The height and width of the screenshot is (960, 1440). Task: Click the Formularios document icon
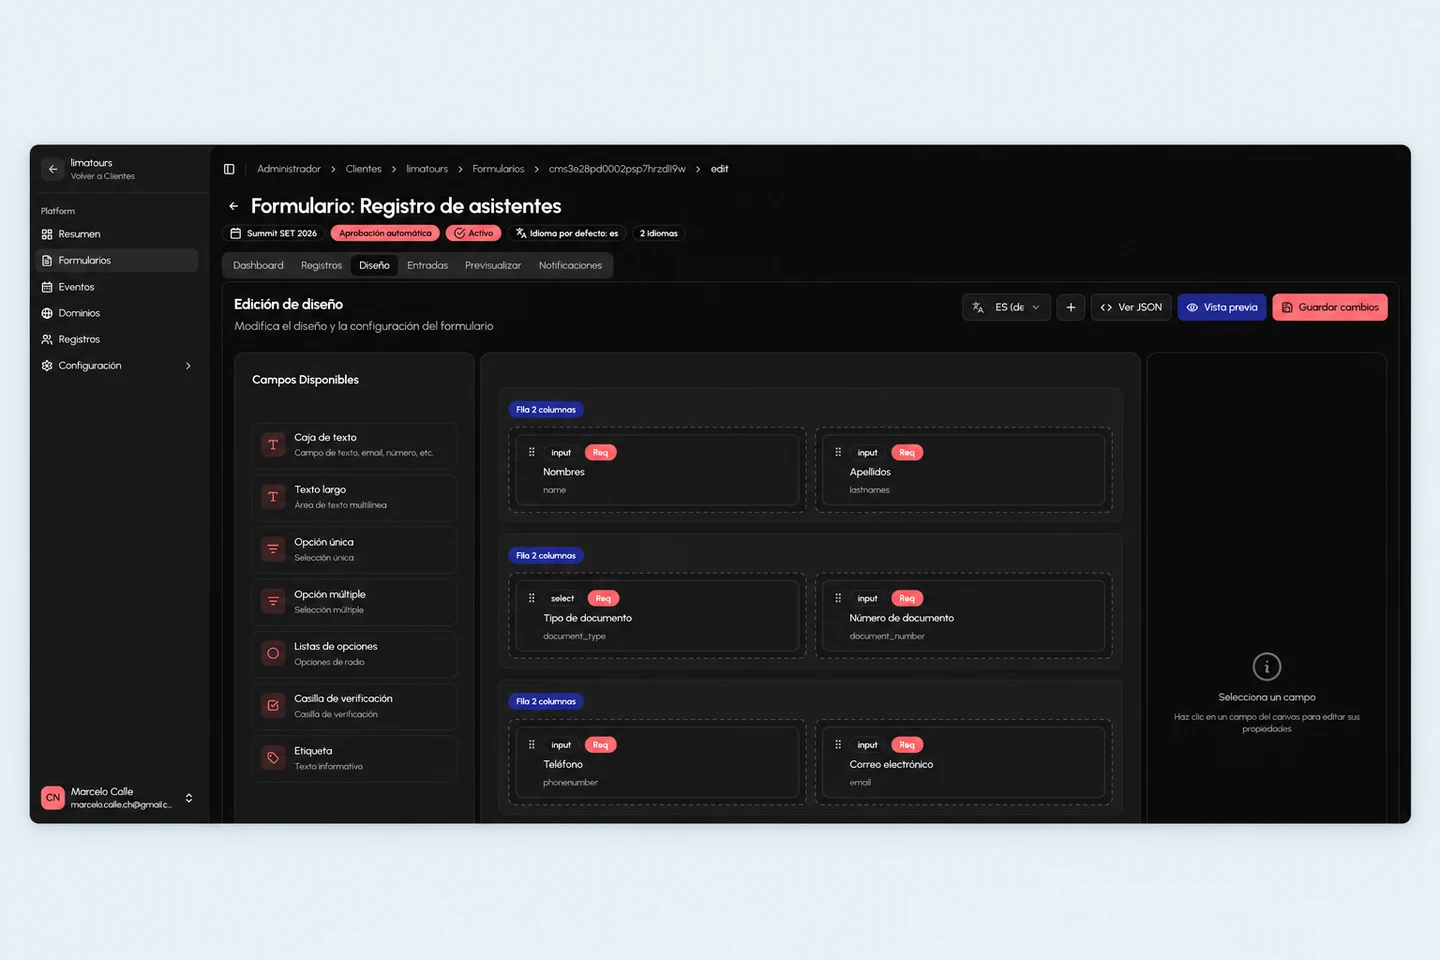pos(47,261)
